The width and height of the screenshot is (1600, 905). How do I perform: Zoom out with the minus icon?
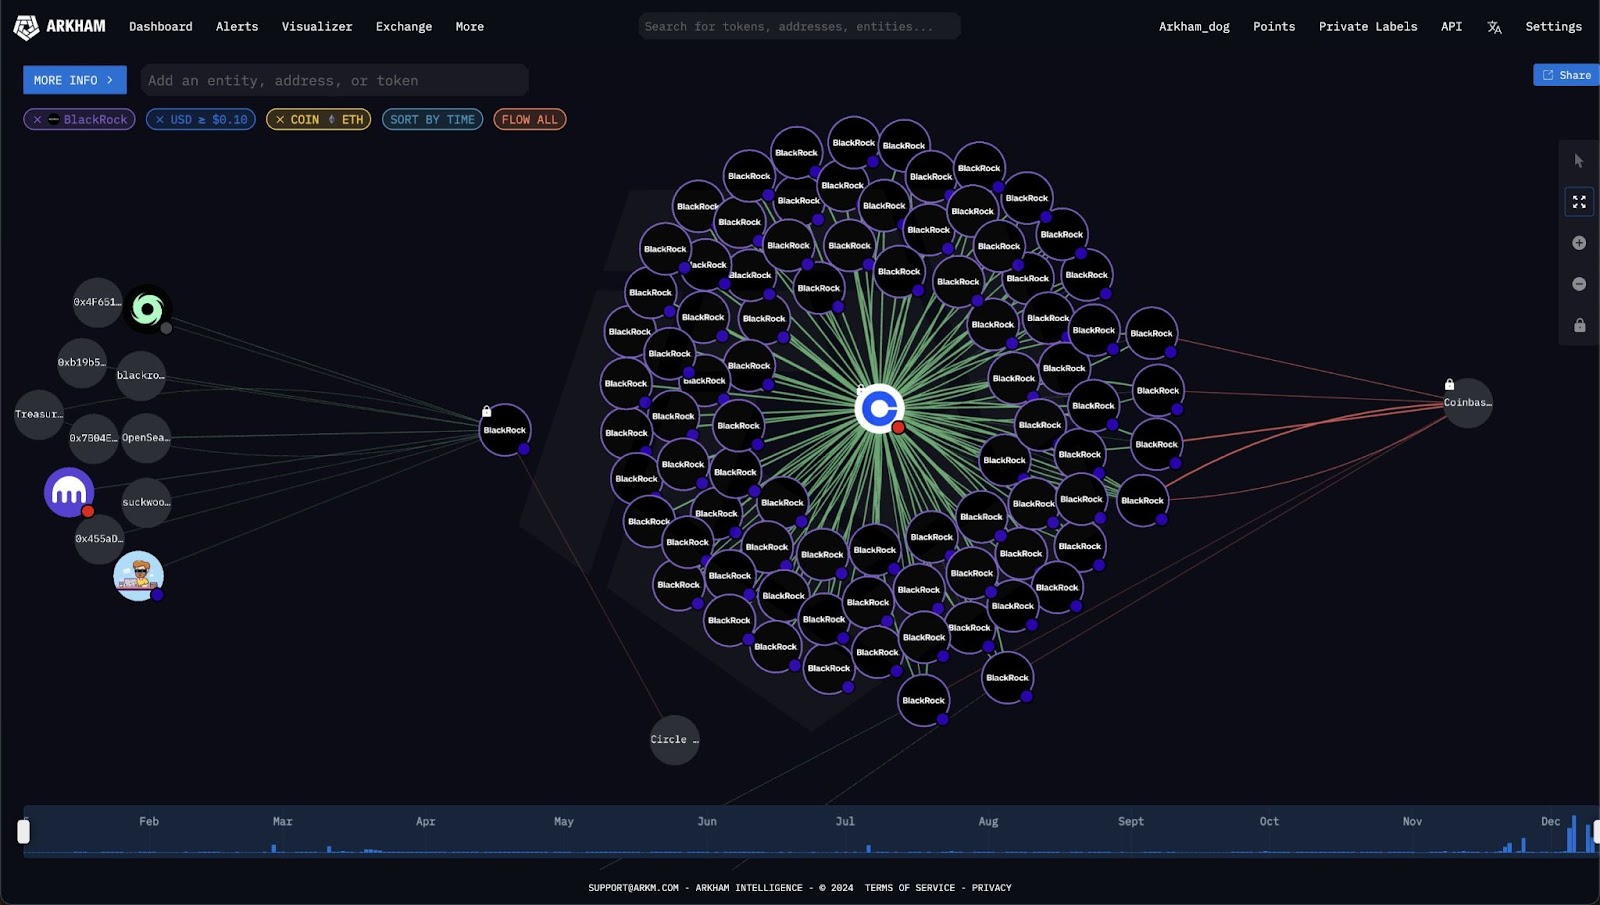pos(1579,284)
